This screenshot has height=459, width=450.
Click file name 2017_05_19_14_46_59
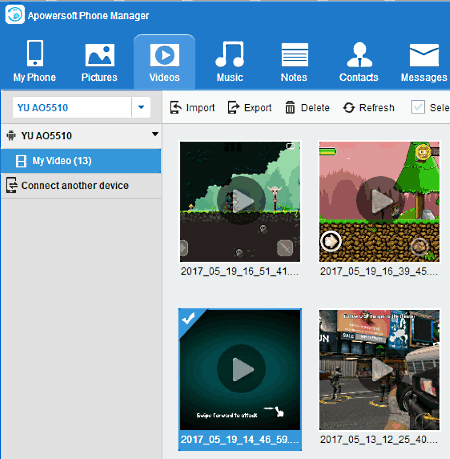click(x=240, y=440)
